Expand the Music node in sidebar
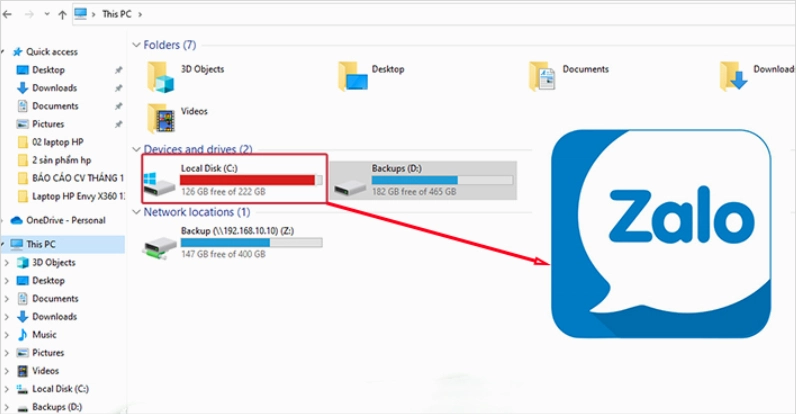This screenshot has width=796, height=414. click(x=9, y=335)
